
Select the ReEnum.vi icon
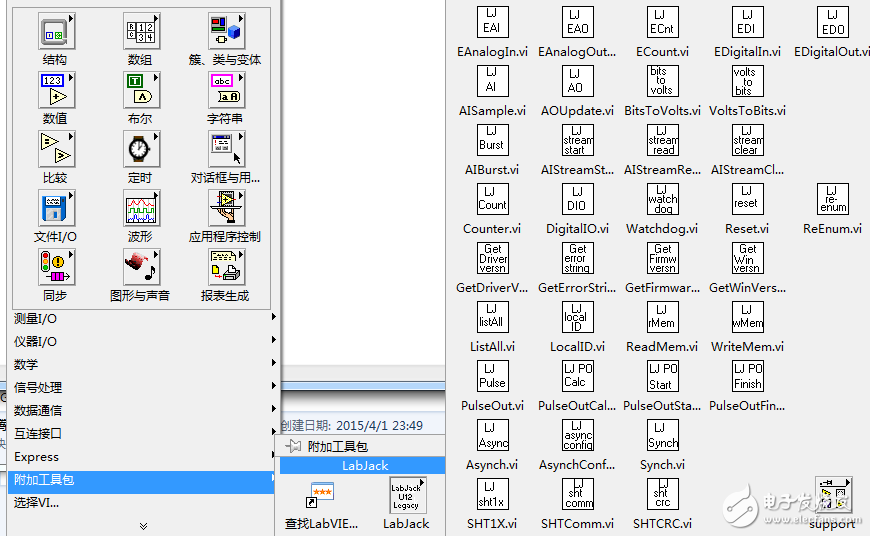click(x=833, y=199)
